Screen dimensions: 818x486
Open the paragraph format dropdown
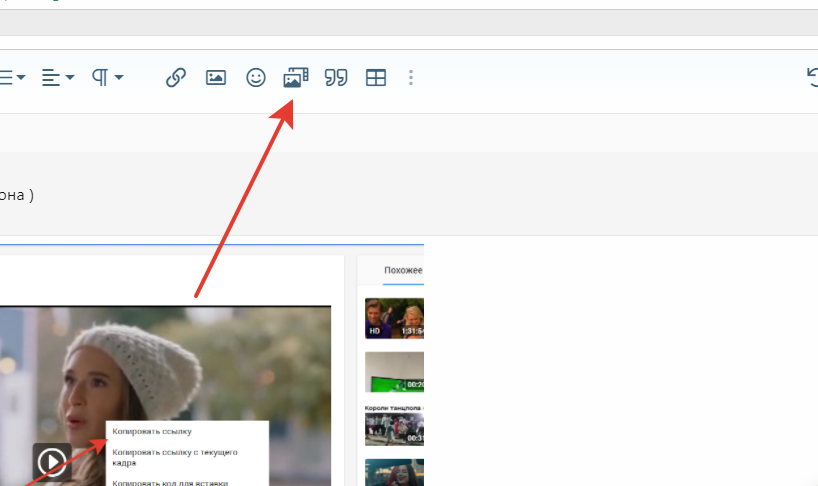pos(107,78)
